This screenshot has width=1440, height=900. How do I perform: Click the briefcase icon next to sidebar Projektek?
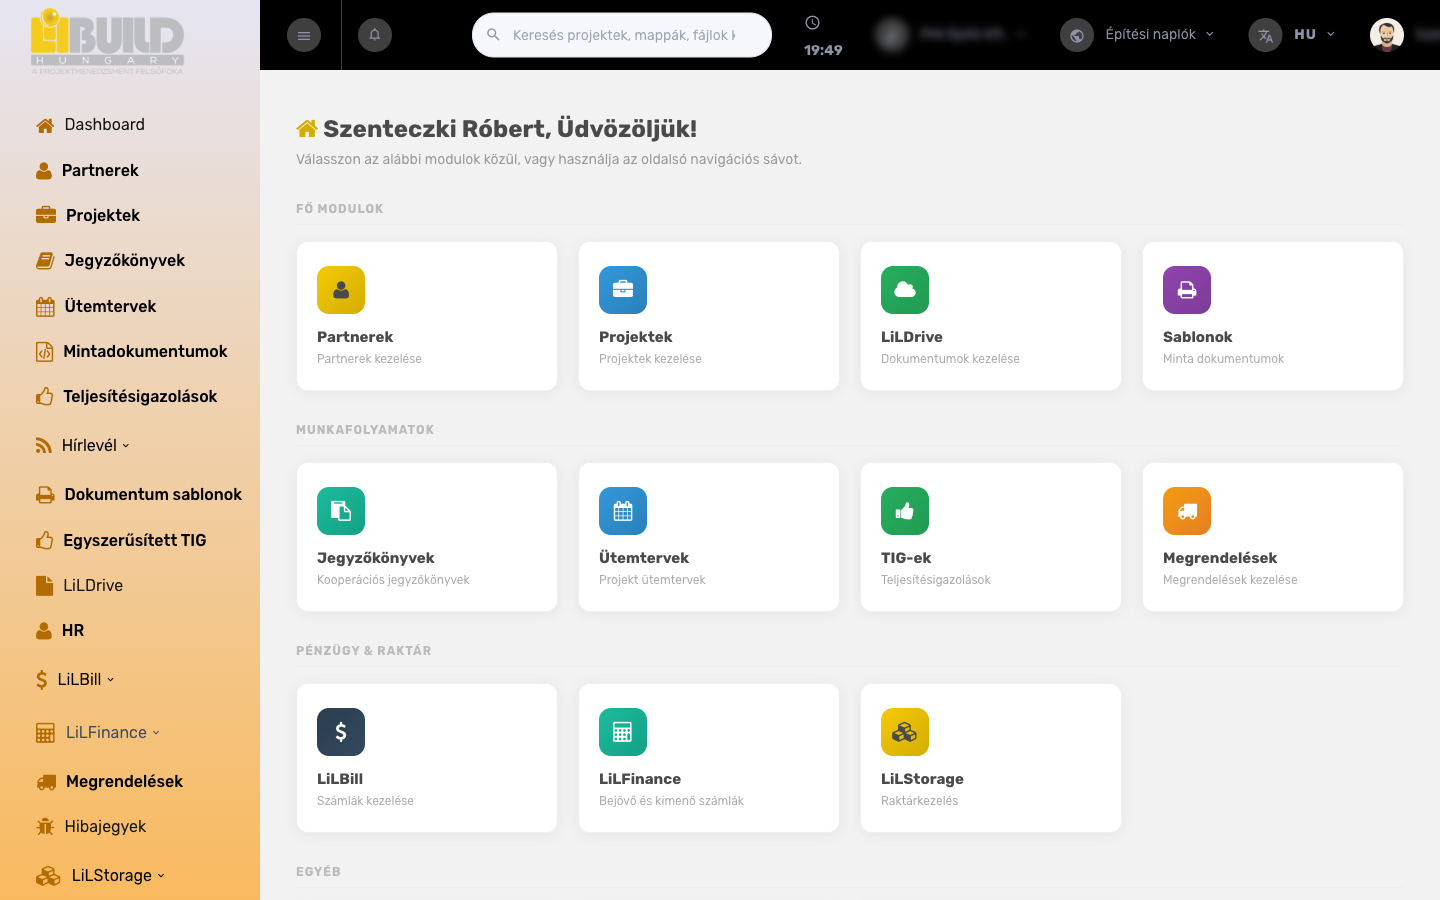46,215
